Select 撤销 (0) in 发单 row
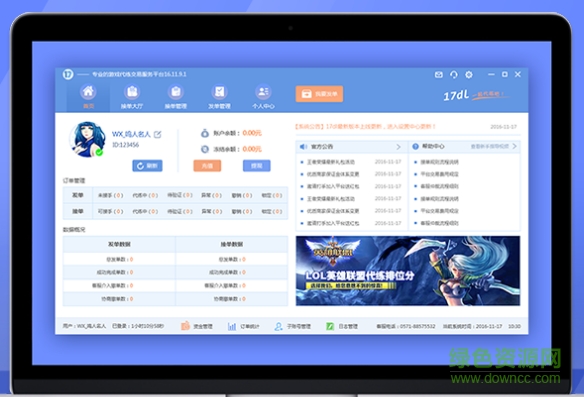Viewport: 584px width, 397px height. (x=242, y=195)
